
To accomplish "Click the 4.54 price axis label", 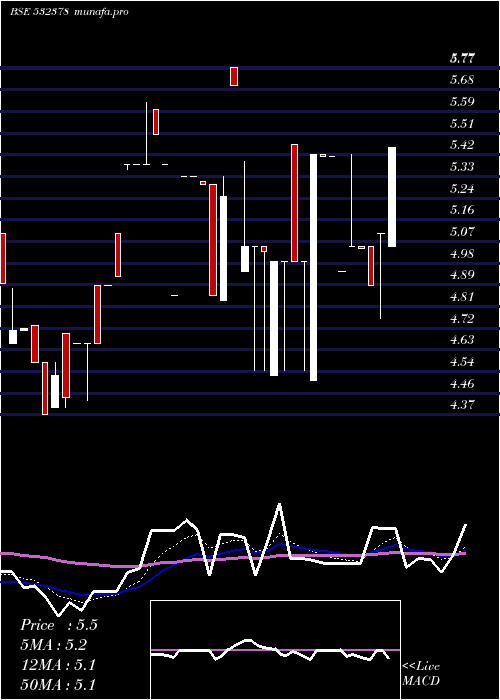I will tap(462, 362).
